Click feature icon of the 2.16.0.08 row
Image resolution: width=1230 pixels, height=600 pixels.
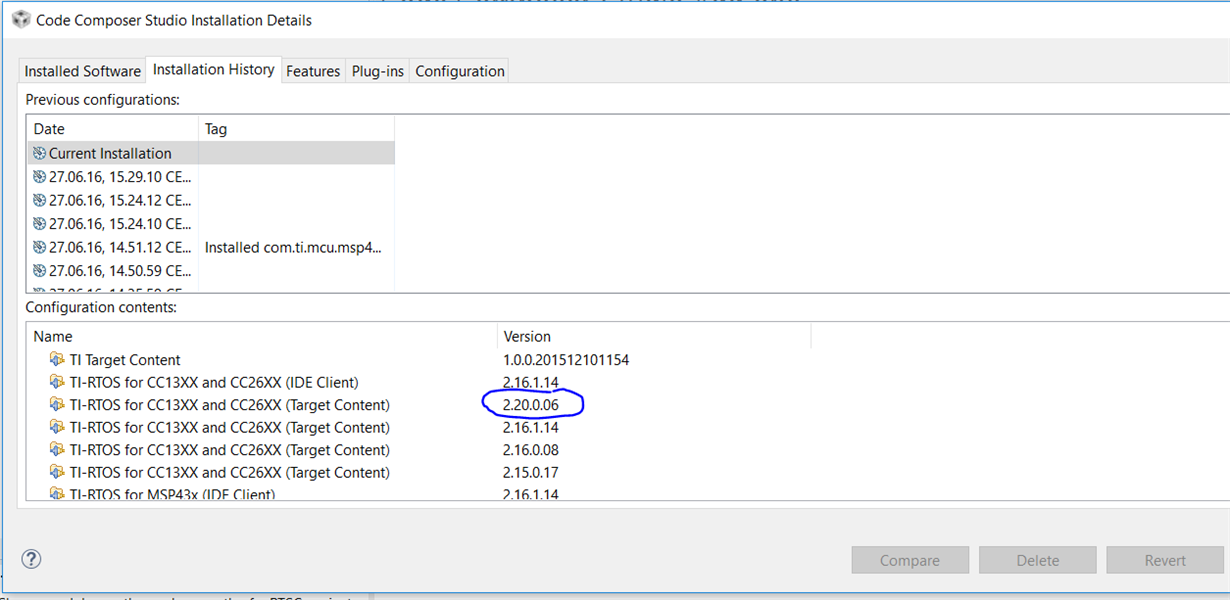pos(58,449)
